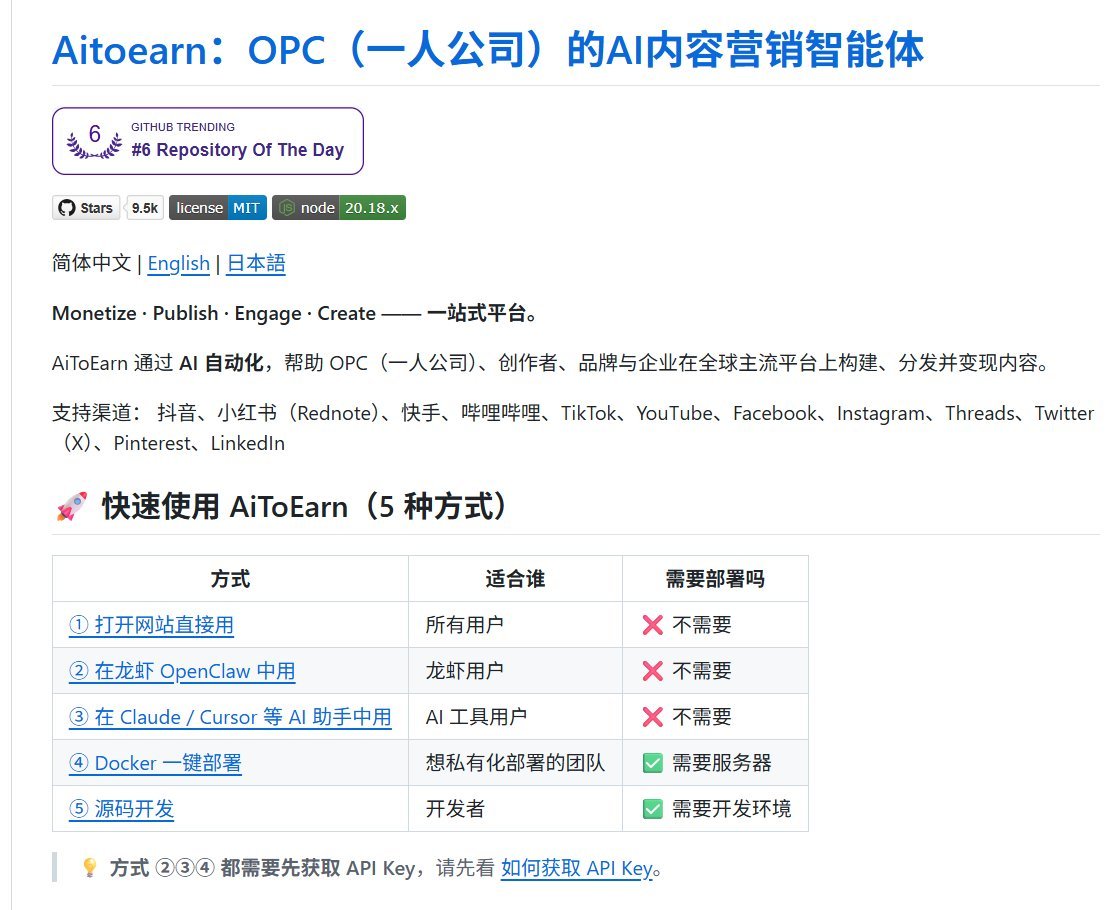Image resolution: width=1109 pixels, height=910 pixels.
Task: Click the 开发者 table cell
Action: tap(515, 809)
